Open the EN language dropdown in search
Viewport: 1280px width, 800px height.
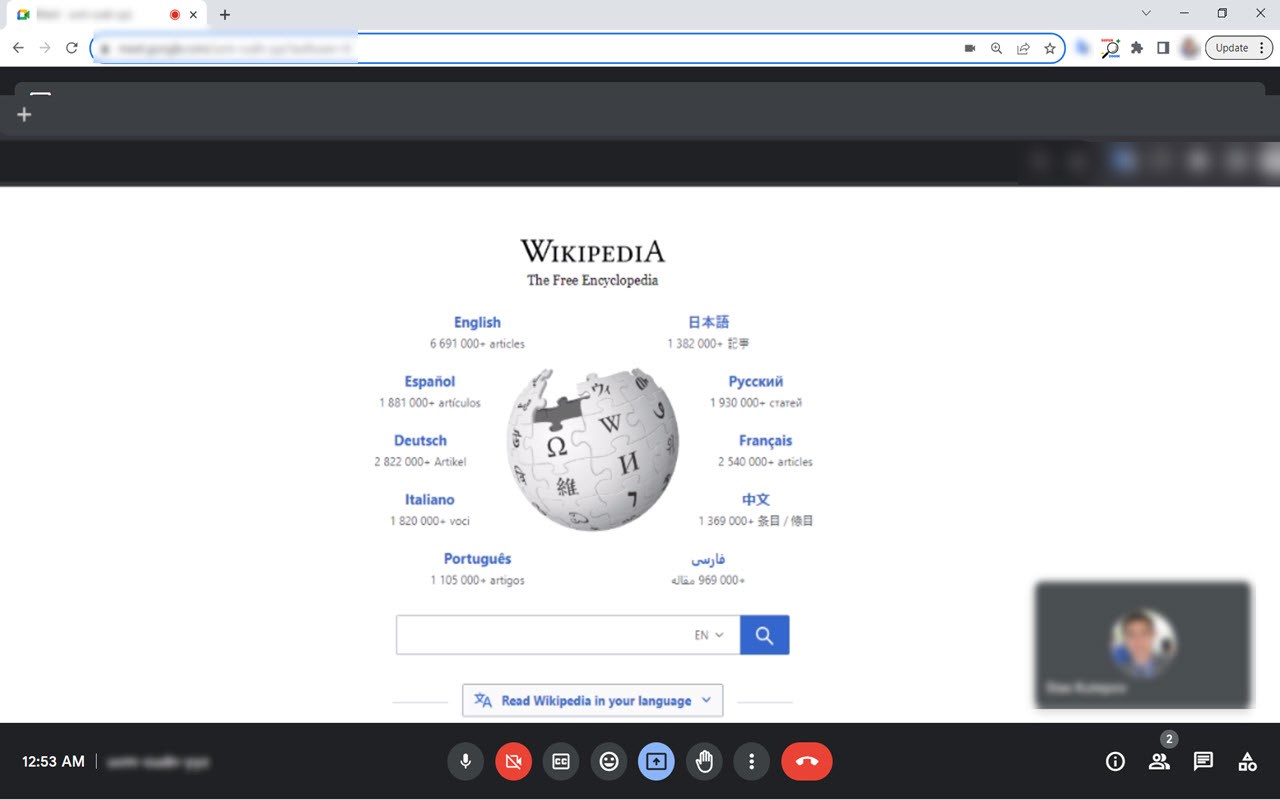[x=709, y=635]
